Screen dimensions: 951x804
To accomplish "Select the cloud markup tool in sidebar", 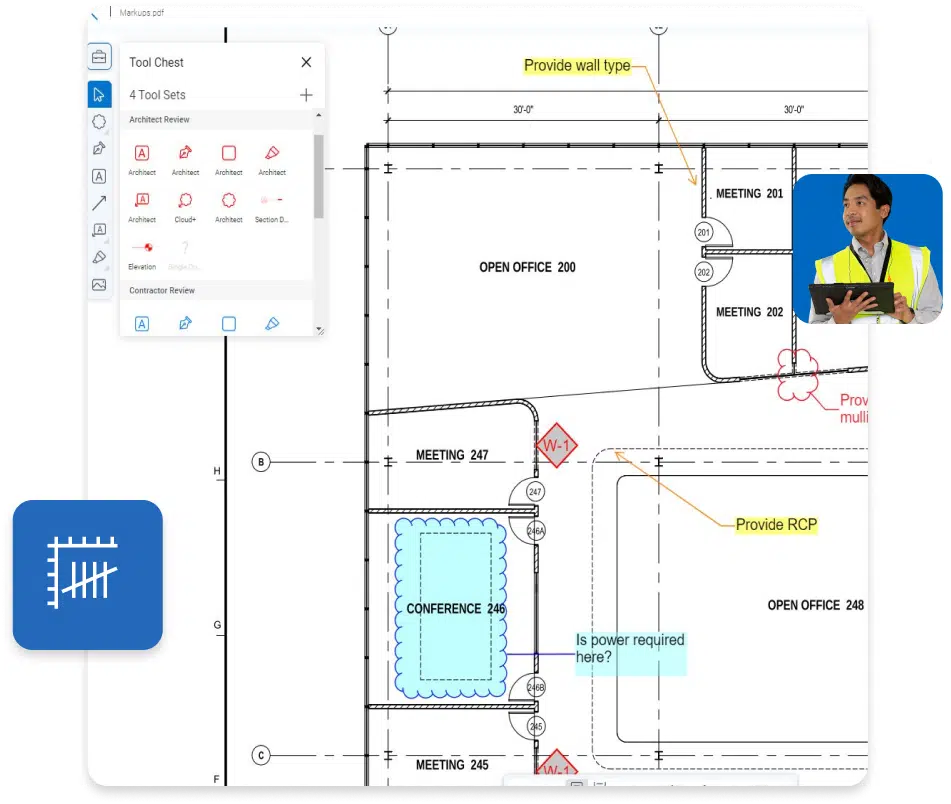I will point(99,122).
